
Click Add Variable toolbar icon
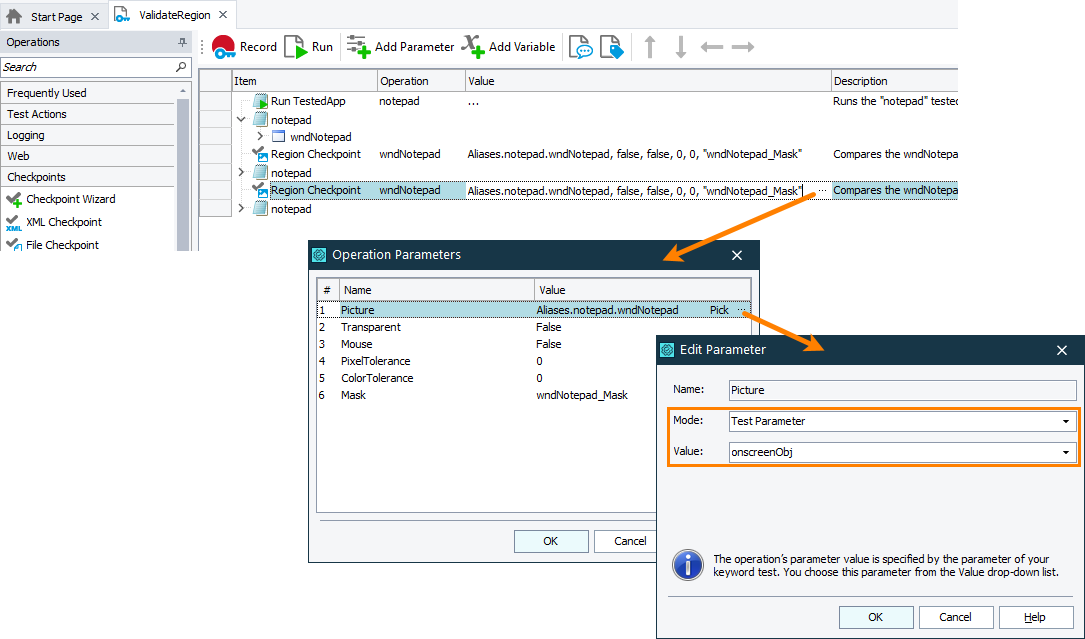tap(508, 47)
